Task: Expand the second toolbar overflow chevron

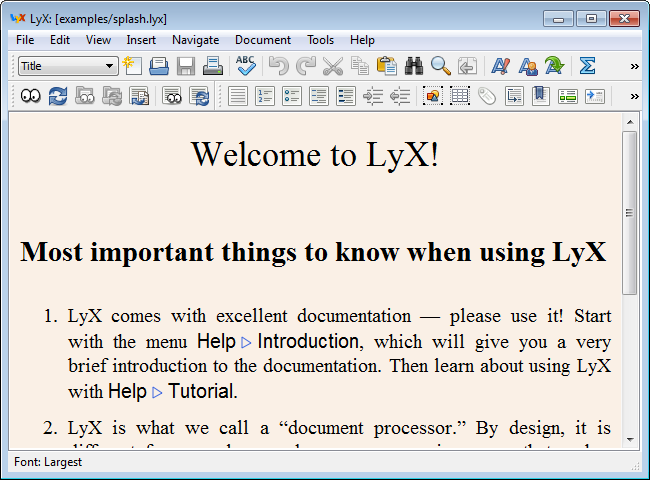Action: 634,97
